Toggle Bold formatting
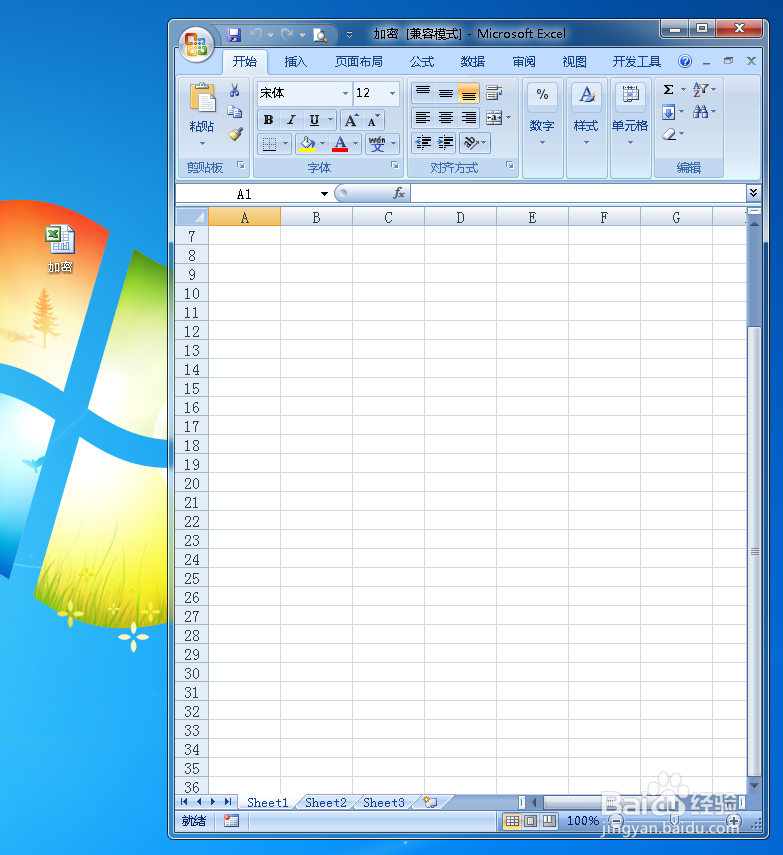 268,120
